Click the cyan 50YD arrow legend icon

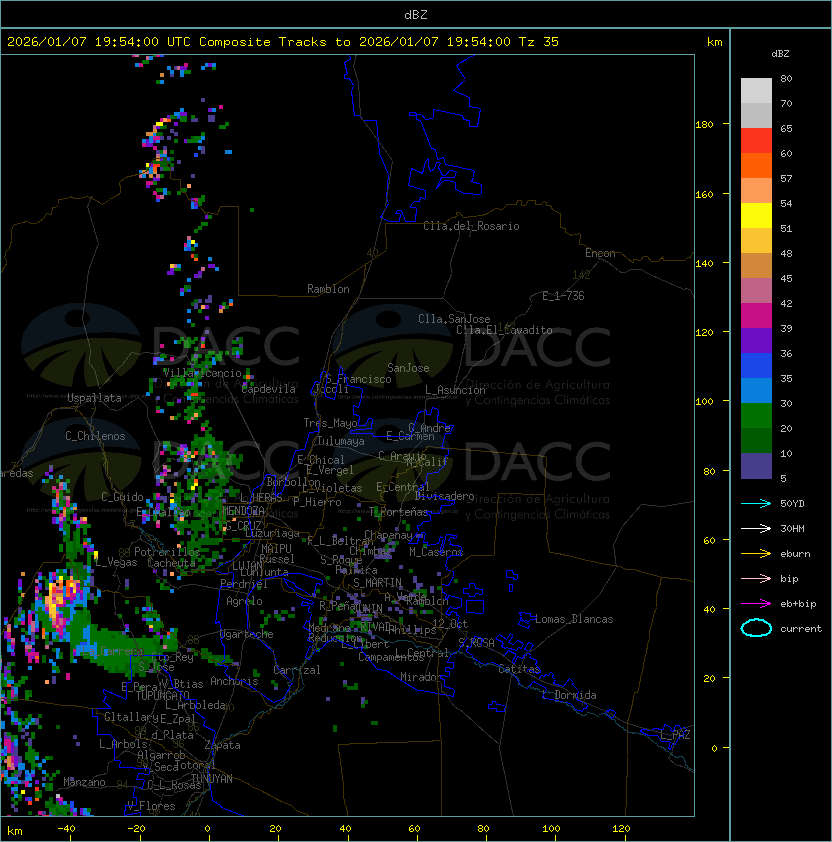tap(756, 503)
